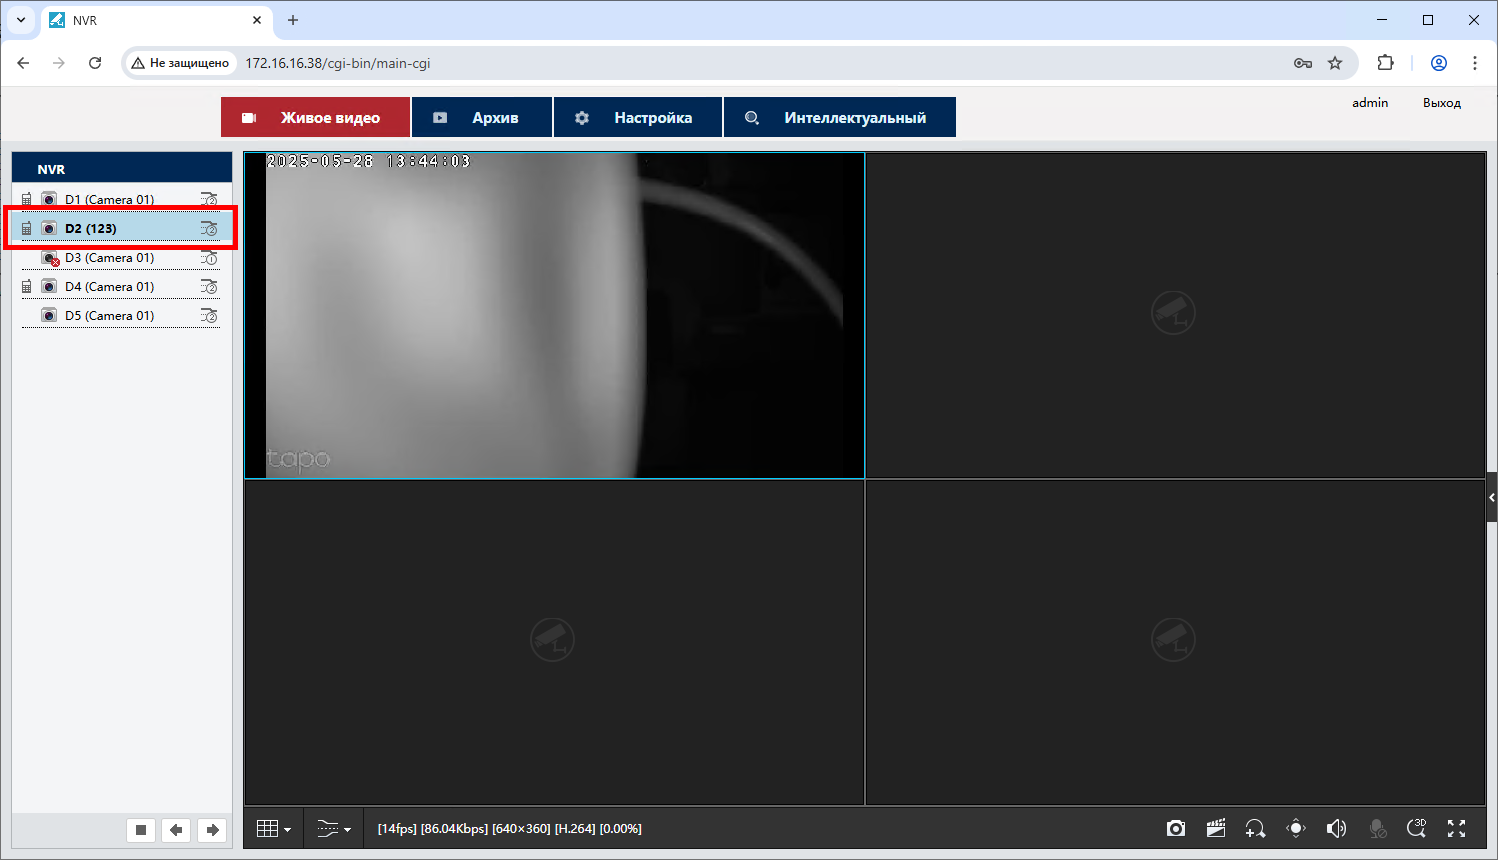Click the intercom icon beside D1
Viewport: 1498px width, 860px height.
(27, 200)
